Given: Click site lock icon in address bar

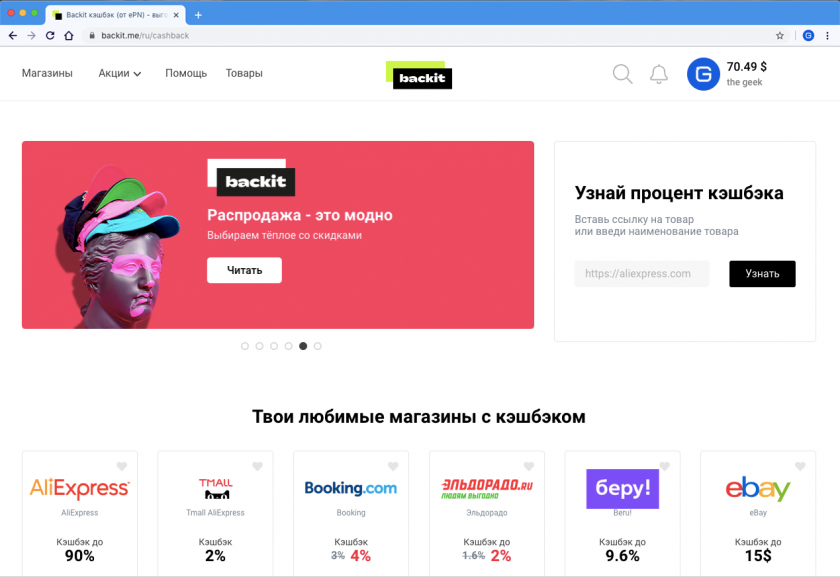Looking at the screenshot, I should point(92,35).
